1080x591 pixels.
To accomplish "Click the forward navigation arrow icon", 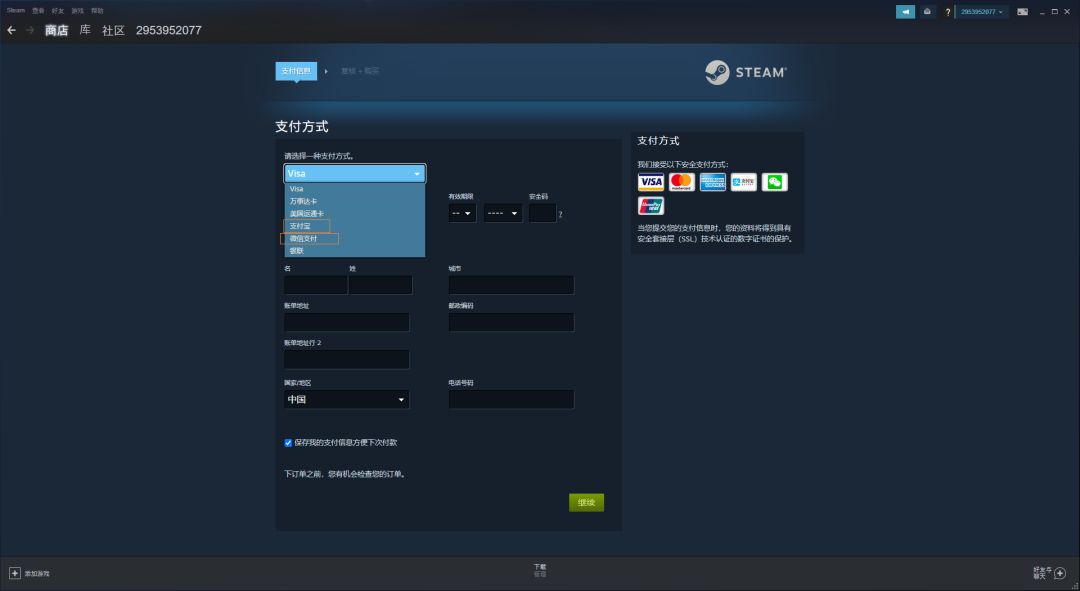I will pyautogui.click(x=30, y=30).
